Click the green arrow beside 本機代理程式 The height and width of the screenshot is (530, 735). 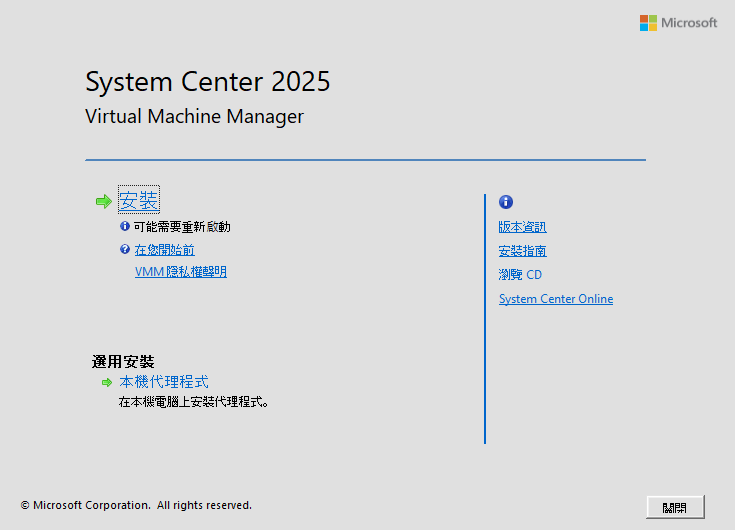pyautogui.click(x=107, y=382)
